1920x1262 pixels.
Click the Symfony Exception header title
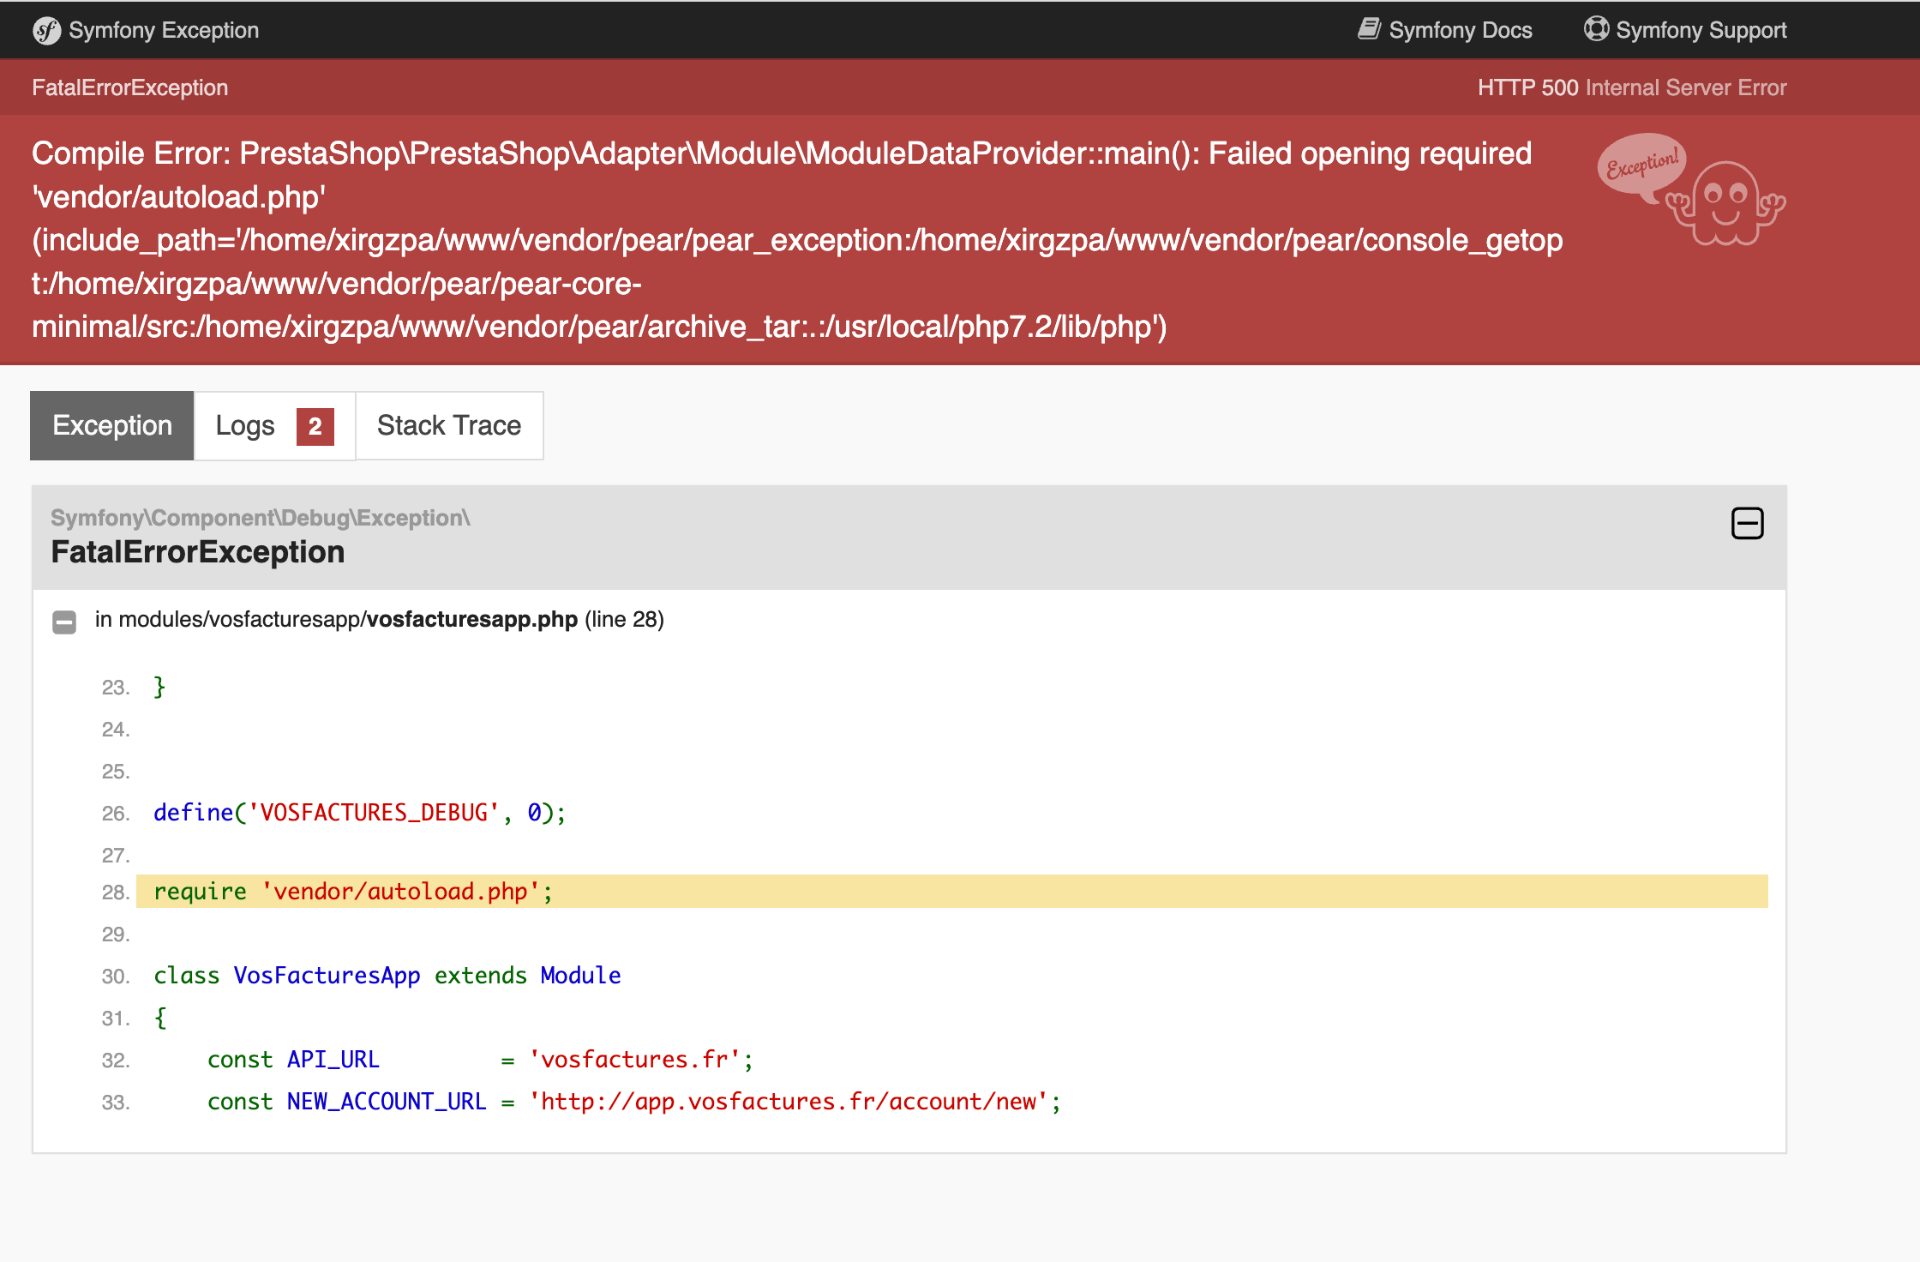[x=164, y=30]
